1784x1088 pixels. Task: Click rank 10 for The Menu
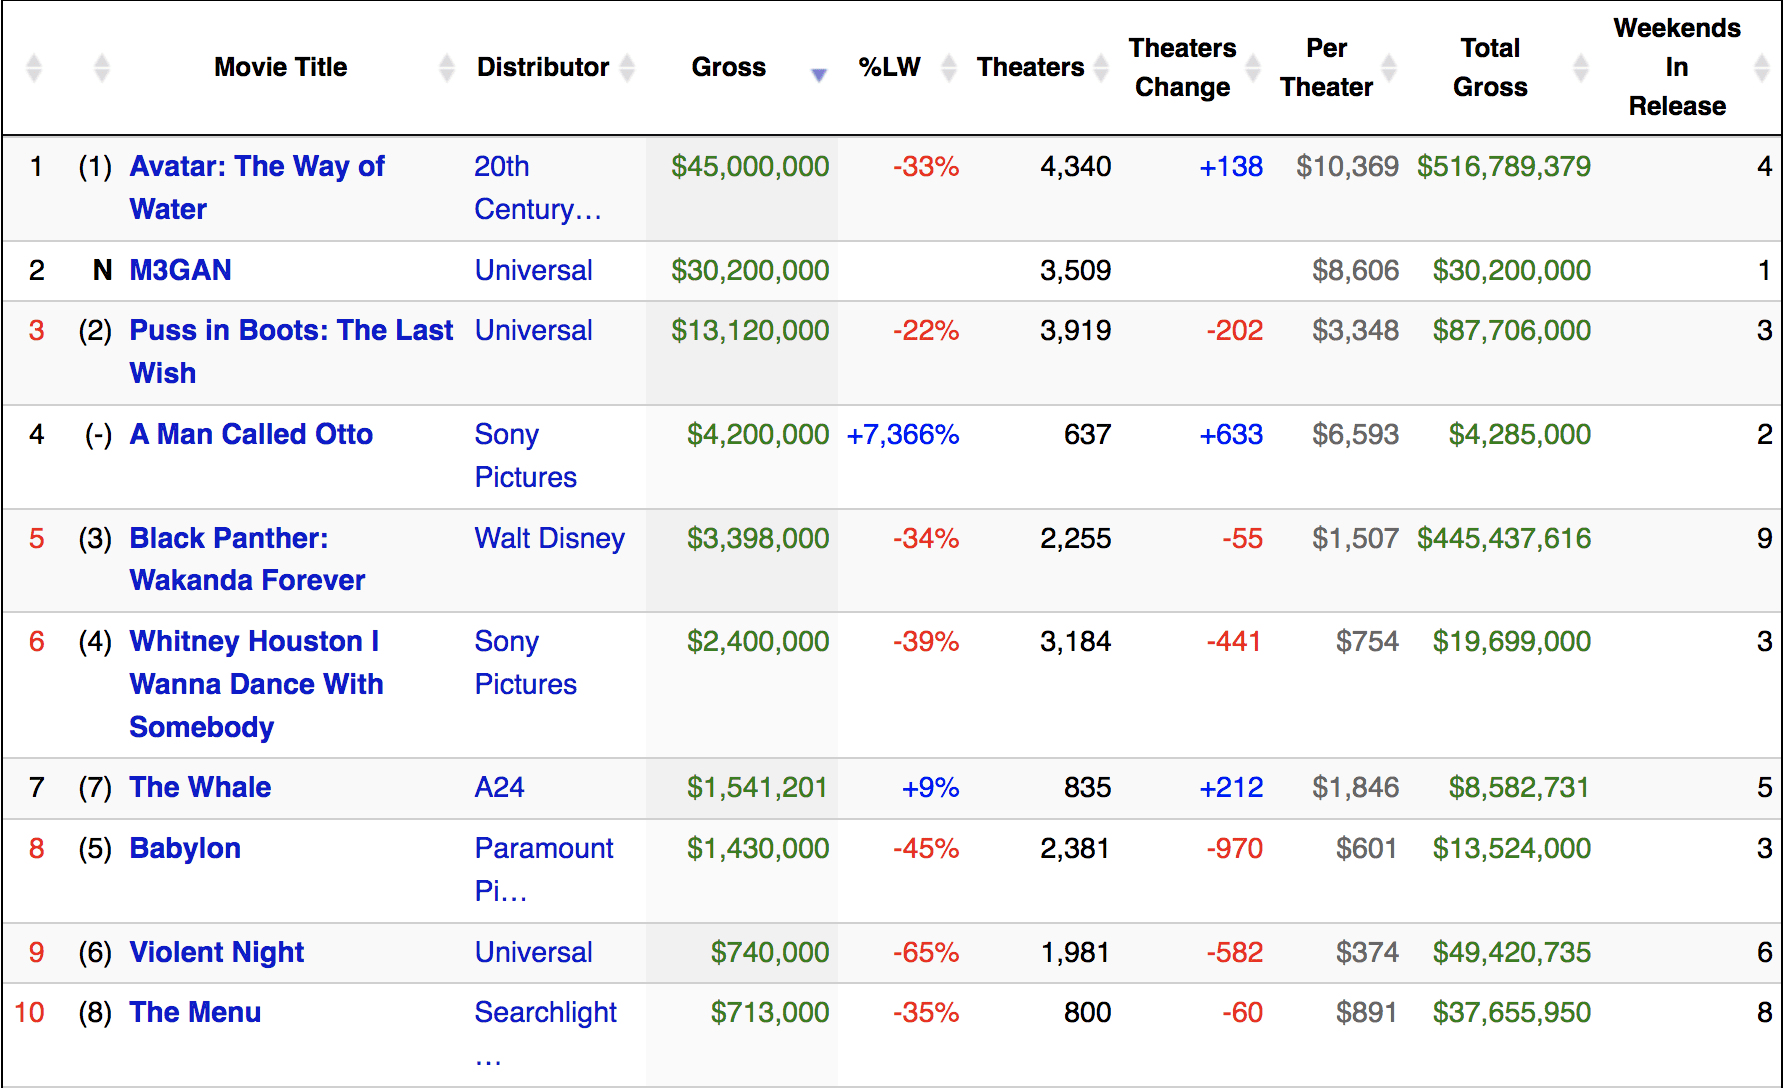30,1012
